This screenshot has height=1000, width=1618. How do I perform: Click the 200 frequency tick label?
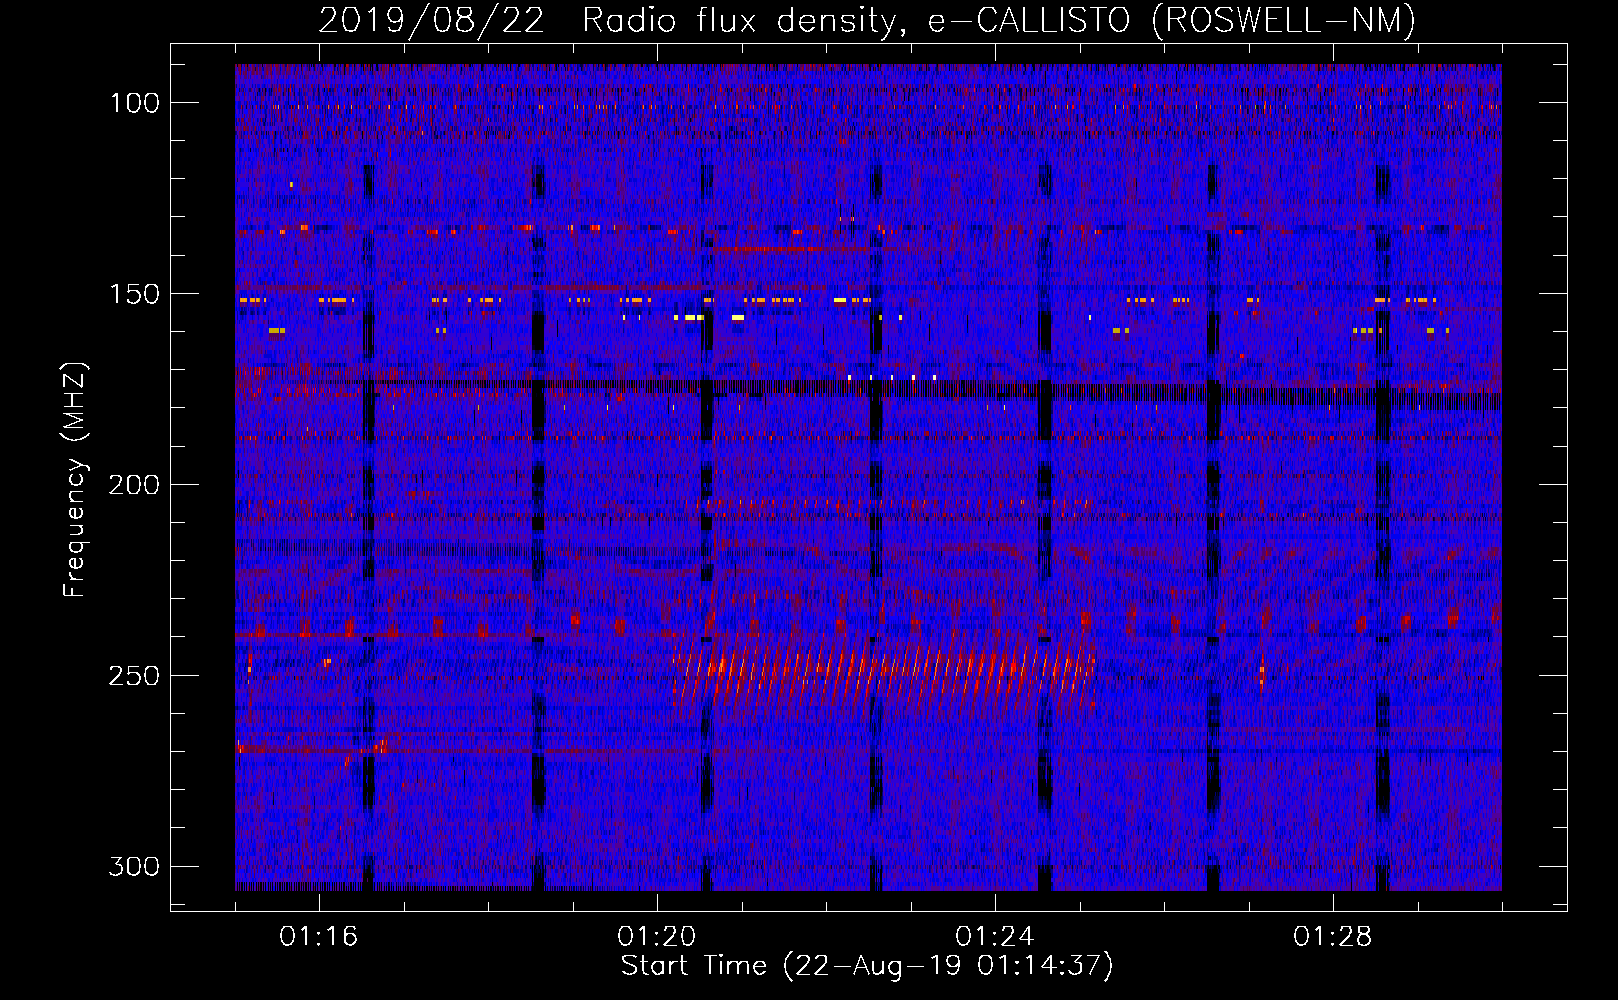point(134,485)
